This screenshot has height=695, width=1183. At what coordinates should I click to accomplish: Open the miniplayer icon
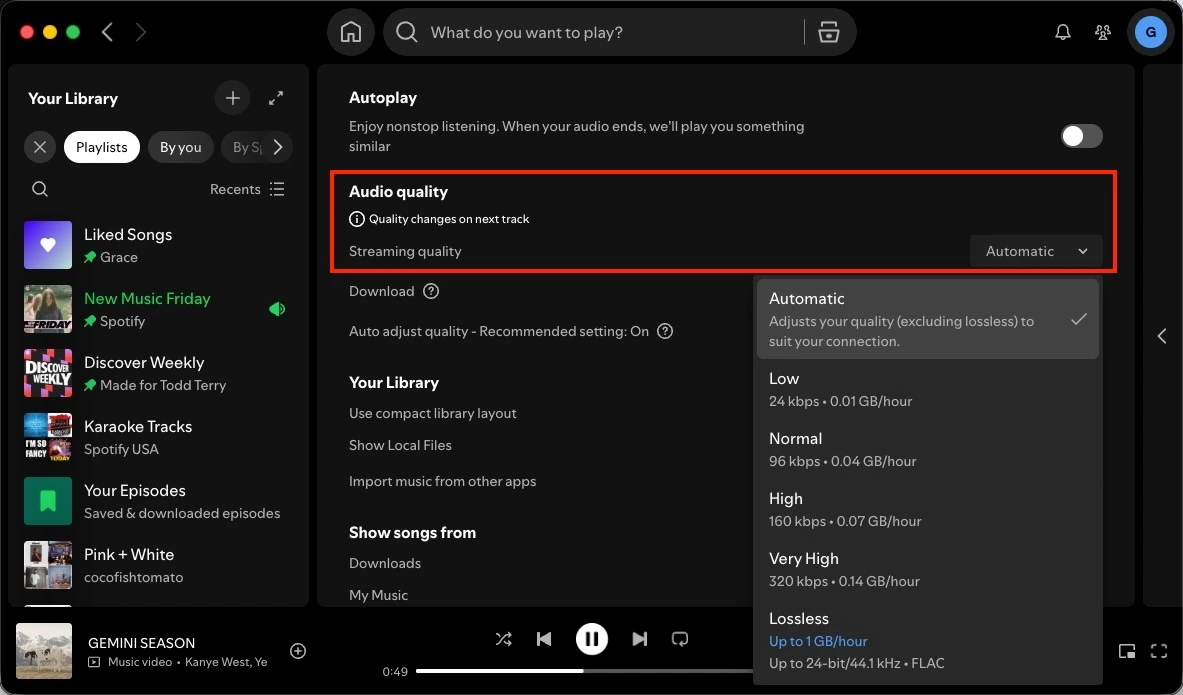click(1126, 651)
